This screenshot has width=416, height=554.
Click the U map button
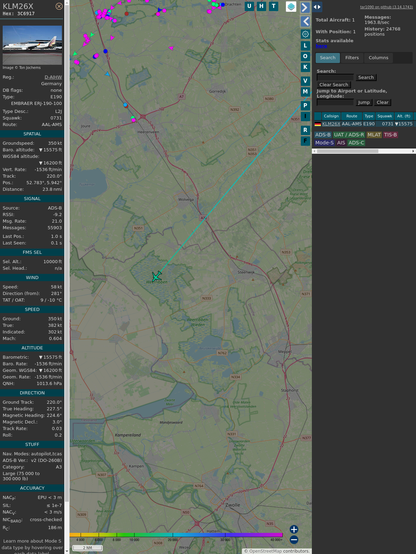tap(250, 6)
